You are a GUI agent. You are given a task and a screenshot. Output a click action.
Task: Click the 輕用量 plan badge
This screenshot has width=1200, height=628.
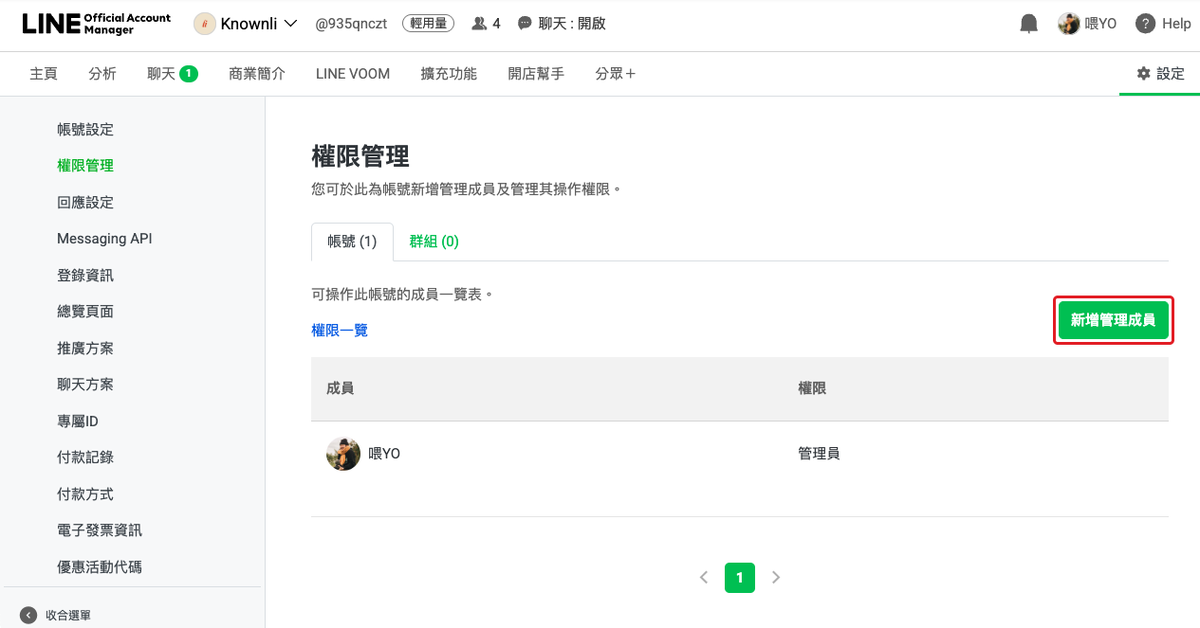pyautogui.click(x=429, y=24)
